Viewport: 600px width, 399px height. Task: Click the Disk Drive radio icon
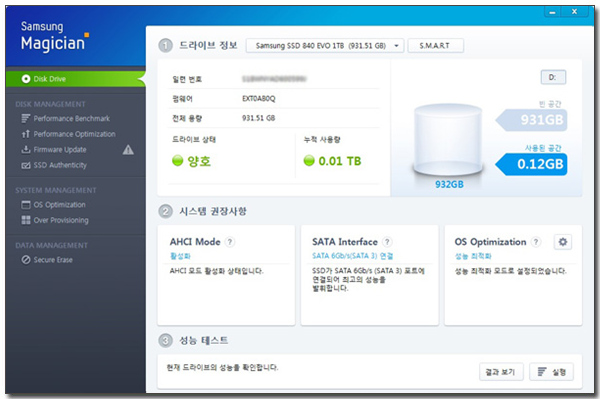click(26, 79)
